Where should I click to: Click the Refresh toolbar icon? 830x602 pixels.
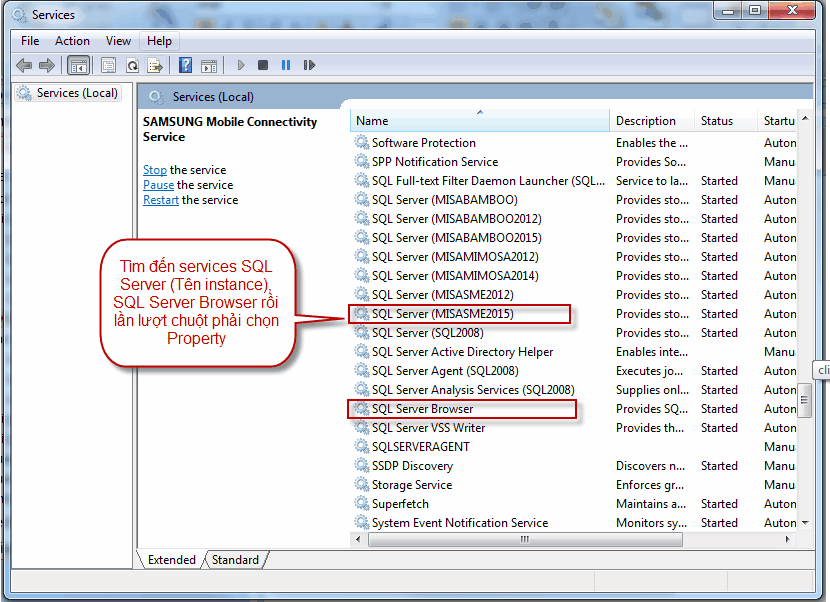132,66
